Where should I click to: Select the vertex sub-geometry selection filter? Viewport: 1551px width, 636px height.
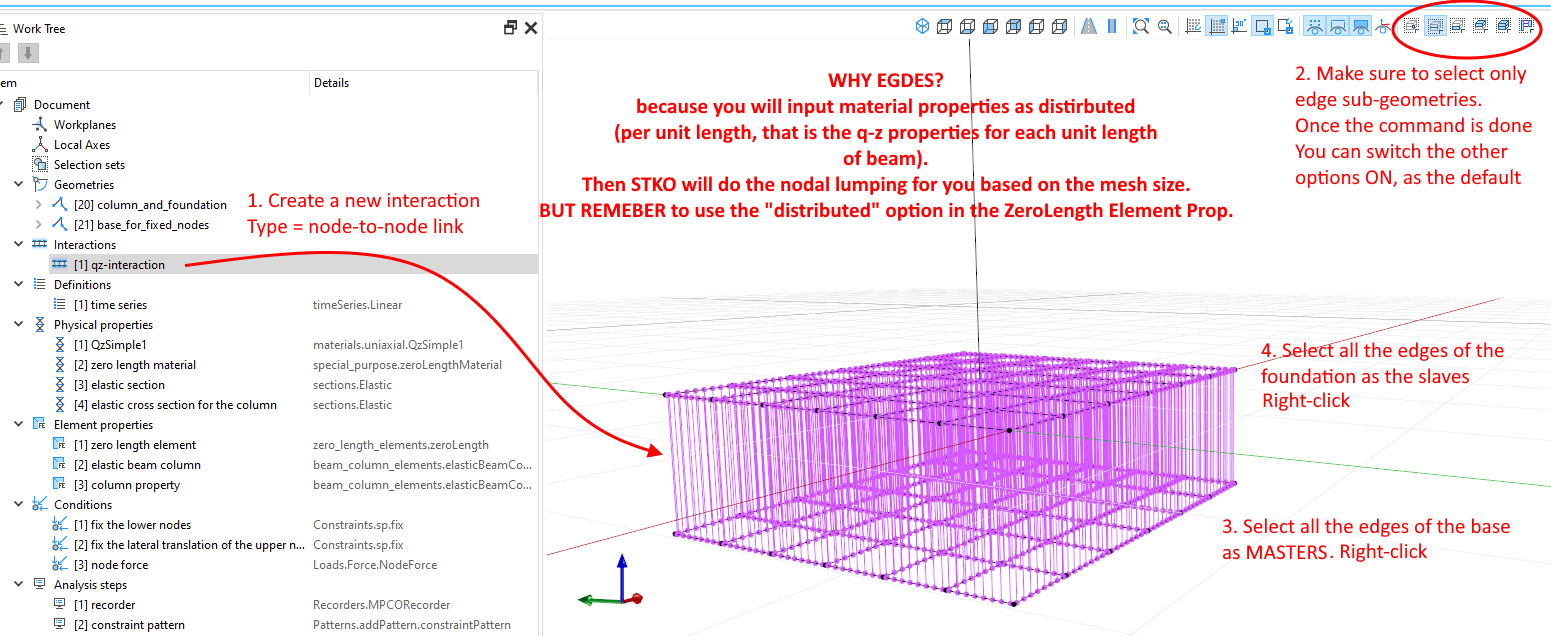click(x=1411, y=27)
